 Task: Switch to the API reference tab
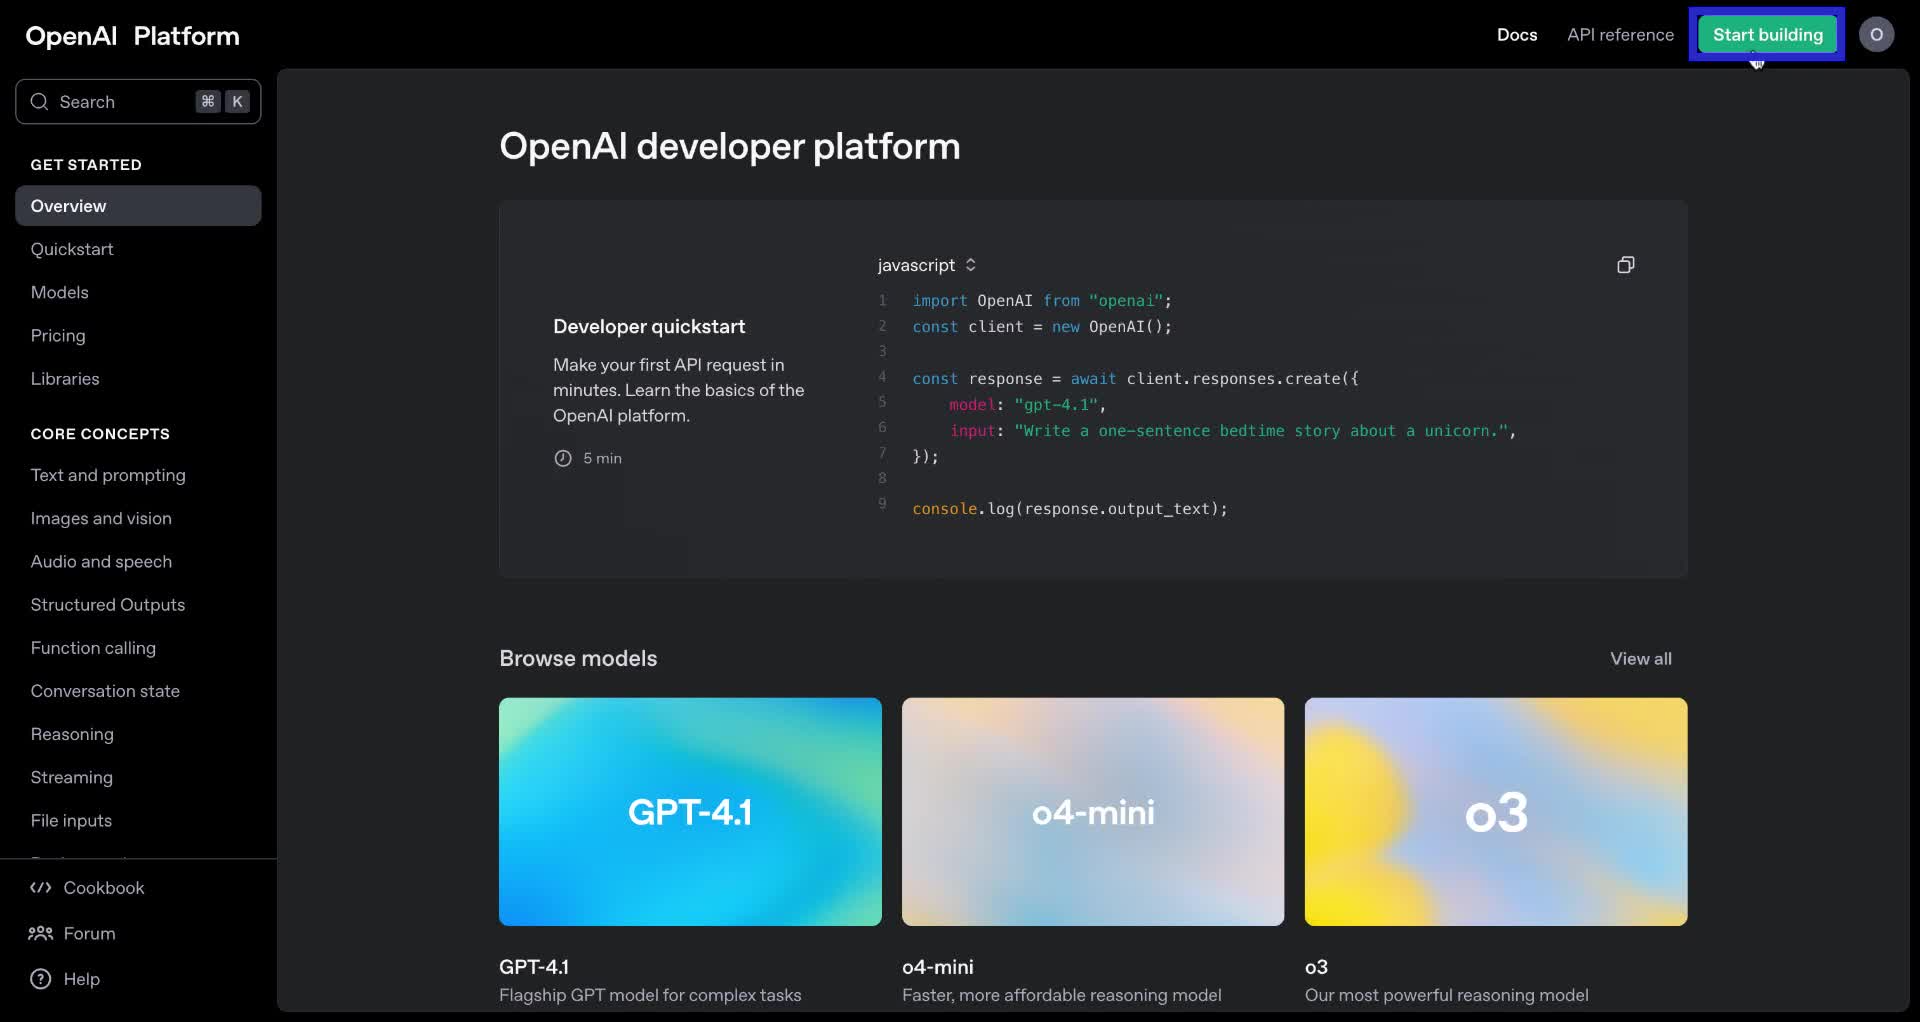tap(1620, 34)
